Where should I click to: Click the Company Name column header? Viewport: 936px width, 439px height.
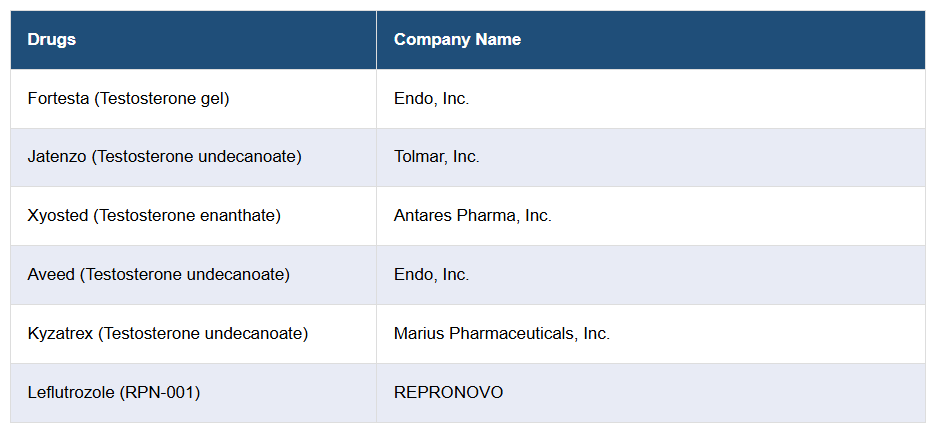pyautogui.click(x=457, y=40)
